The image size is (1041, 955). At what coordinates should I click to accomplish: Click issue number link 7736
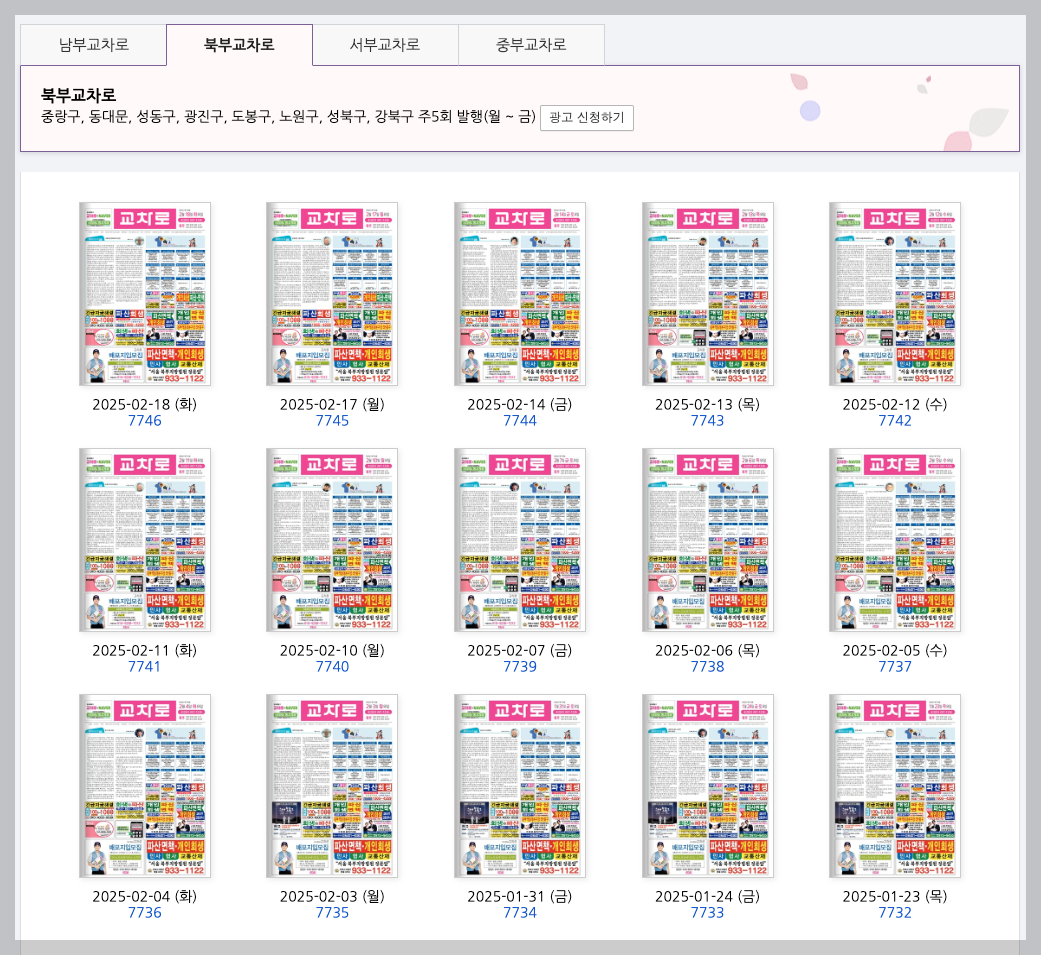pyautogui.click(x=145, y=912)
